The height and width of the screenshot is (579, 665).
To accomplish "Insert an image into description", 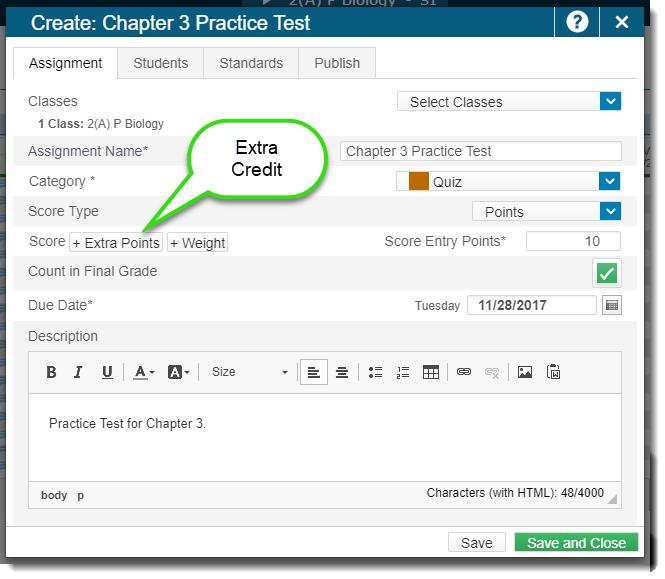I will 524,372.
